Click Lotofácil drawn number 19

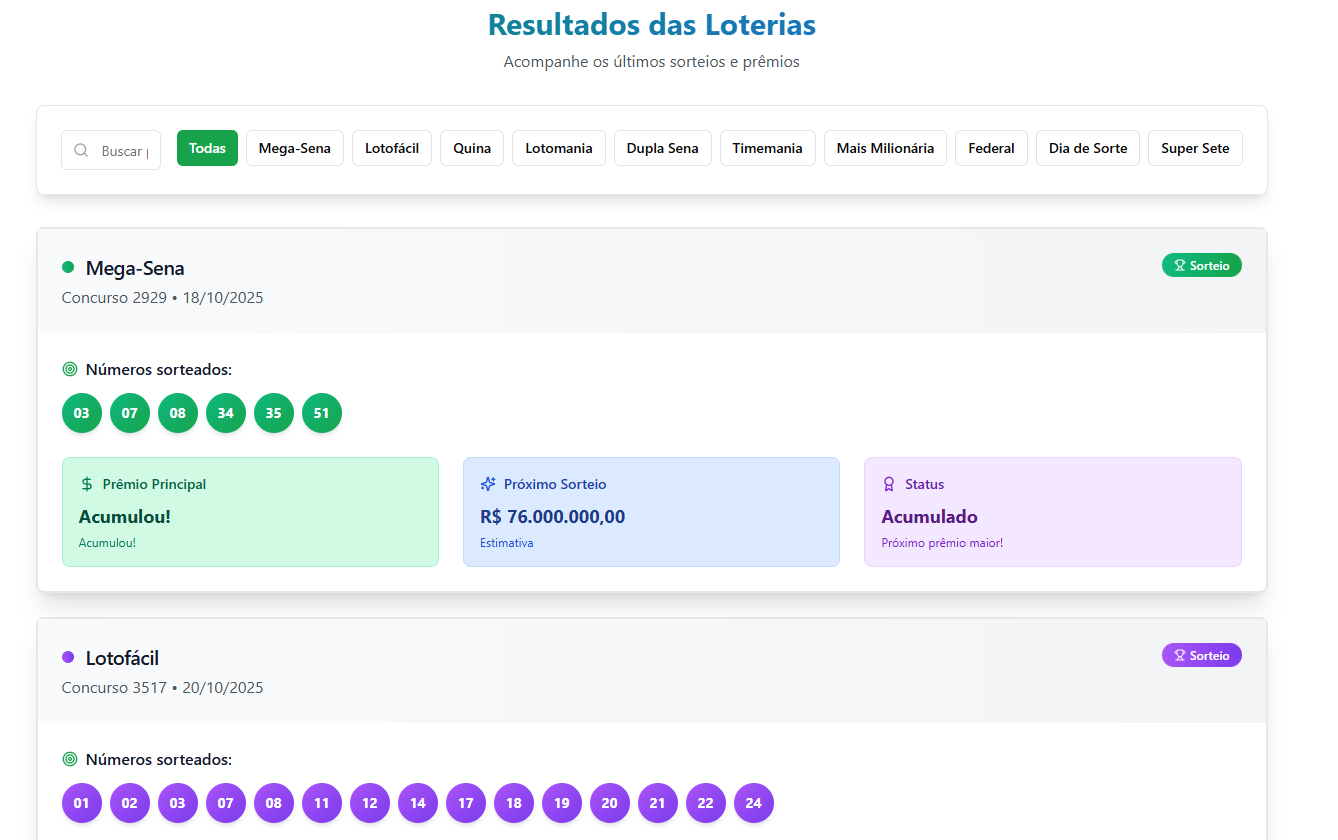562,803
